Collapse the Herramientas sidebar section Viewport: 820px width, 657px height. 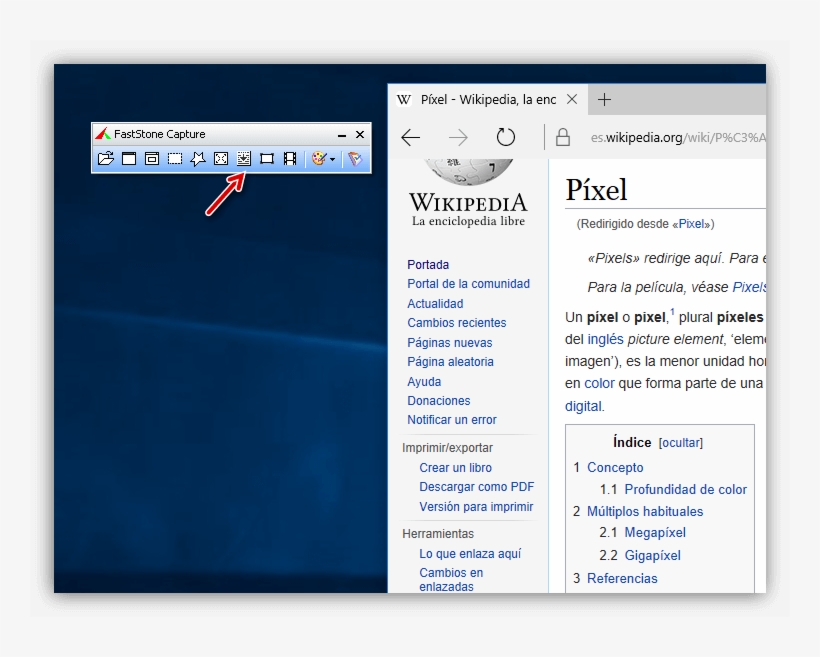pos(438,534)
